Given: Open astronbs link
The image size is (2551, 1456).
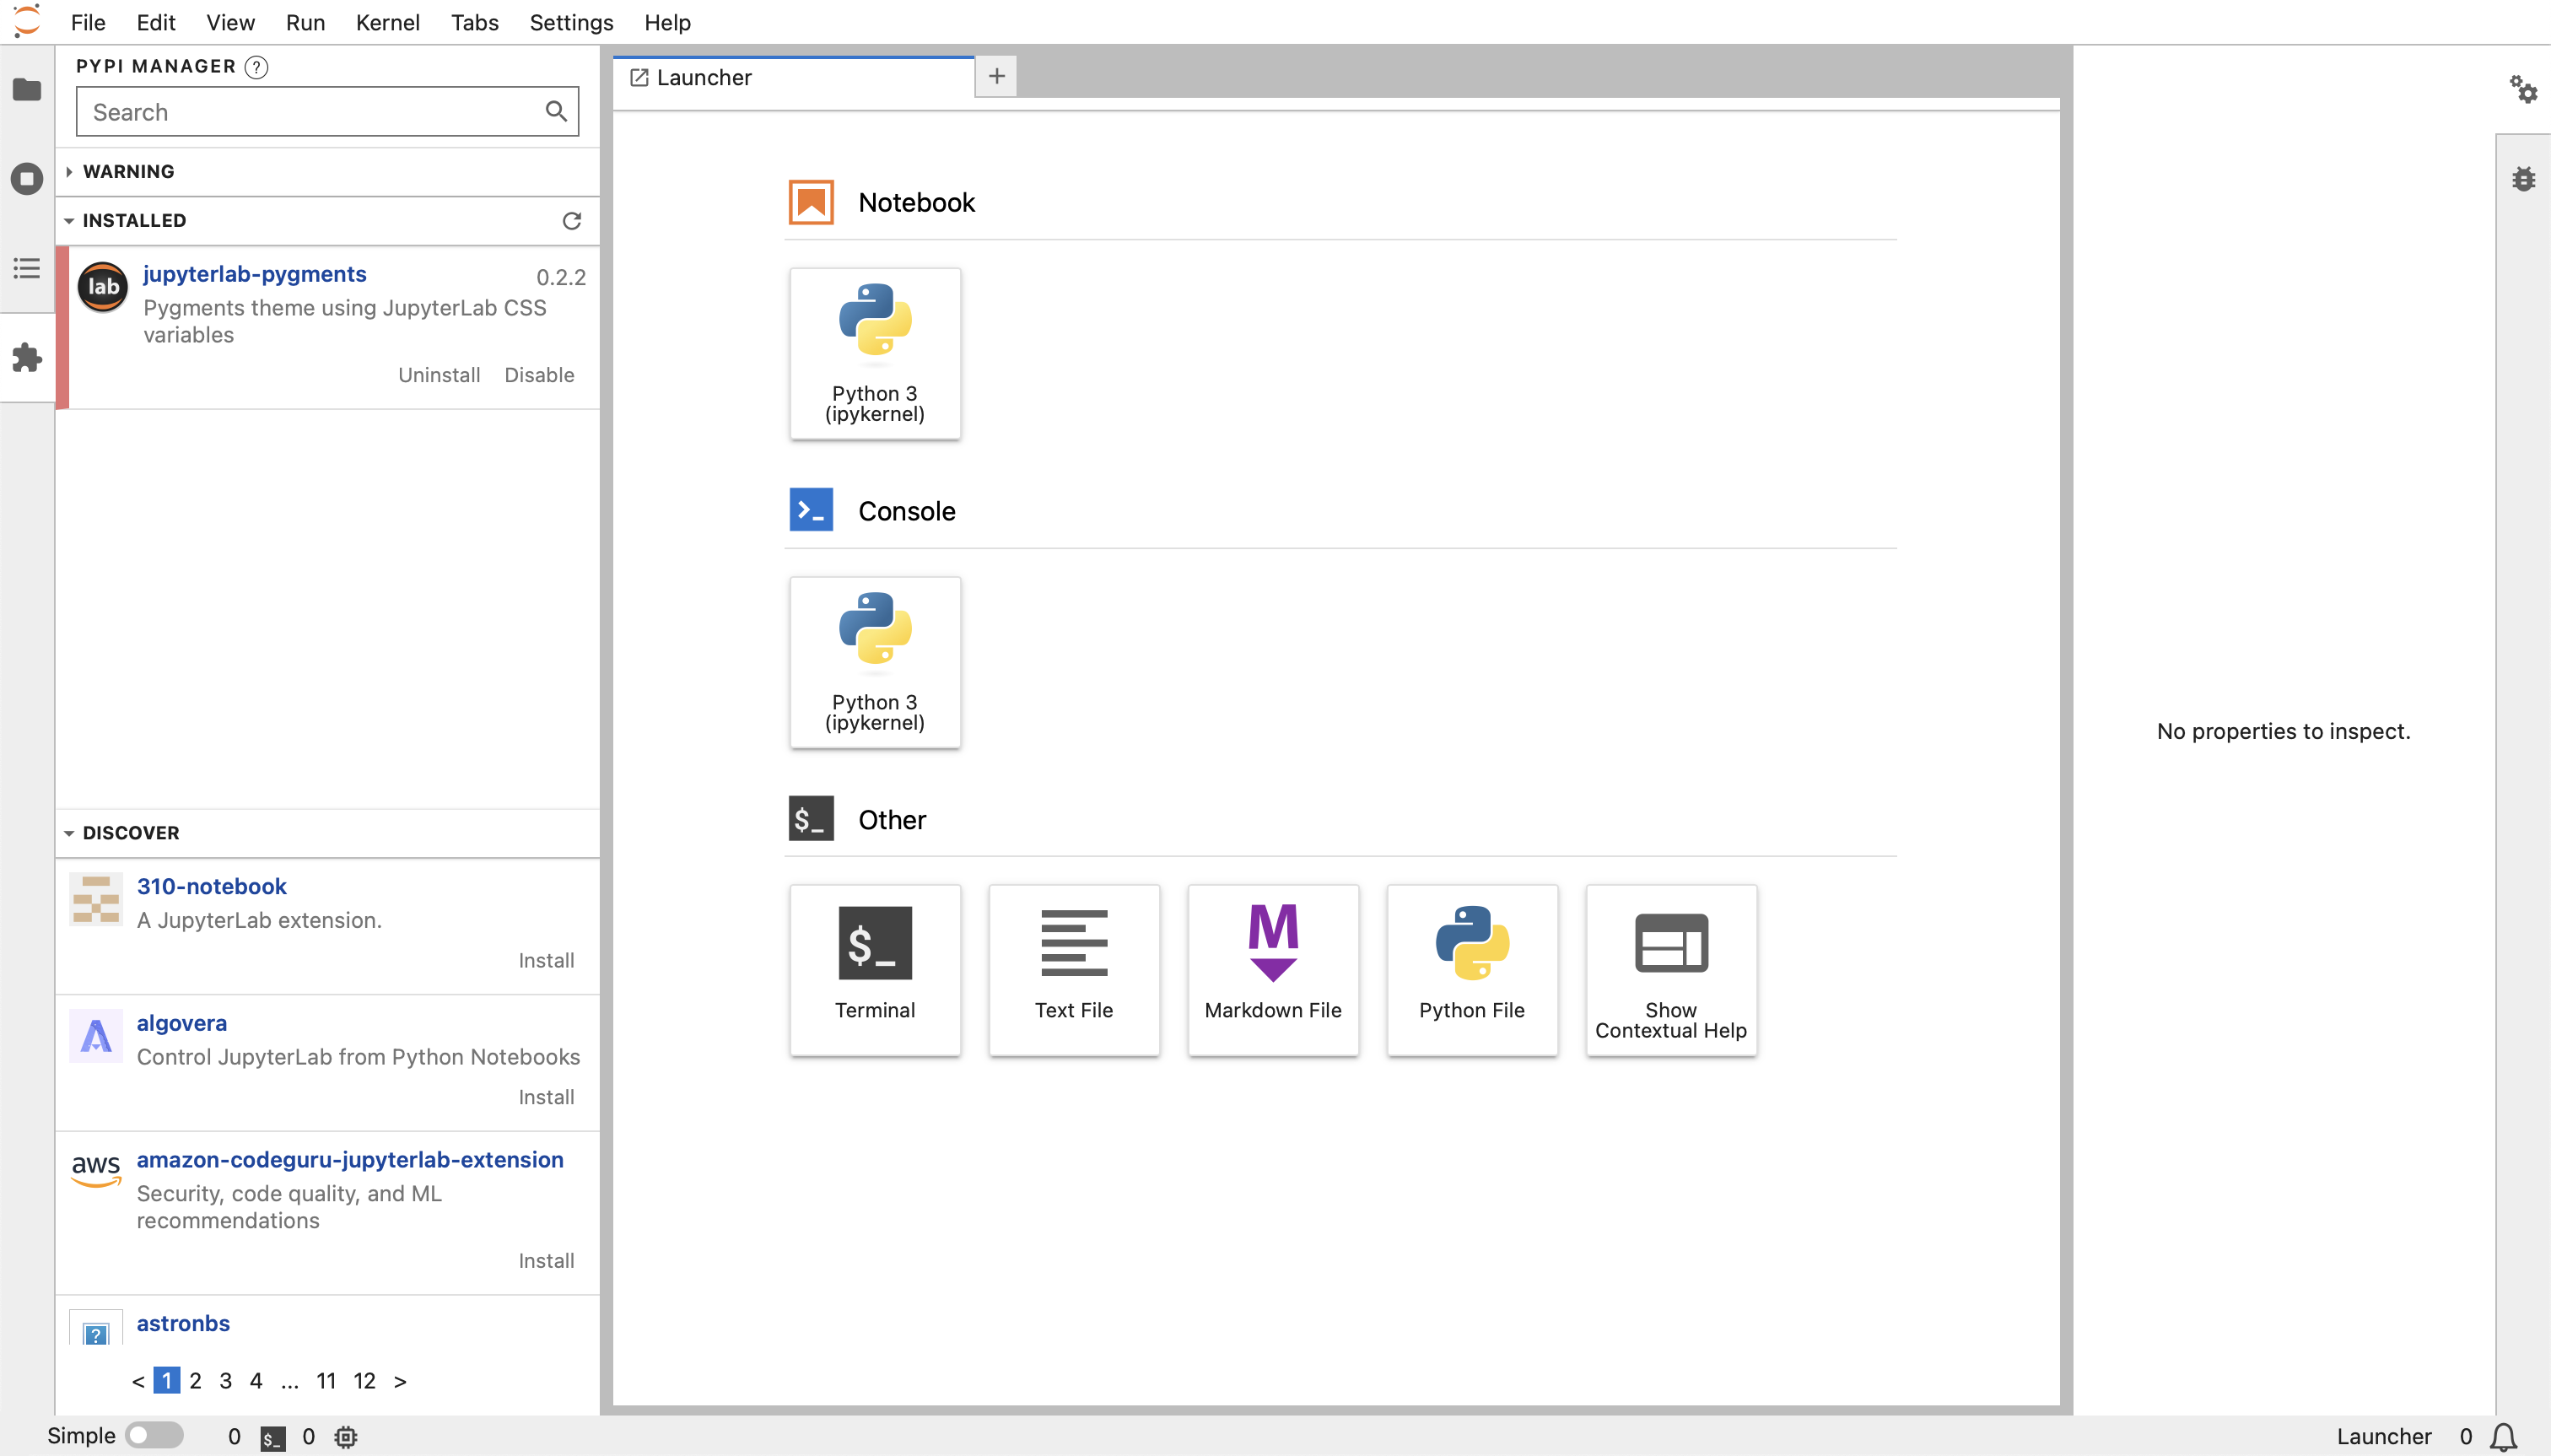Looking at the screenshot, I should (x=183, y=1323).
